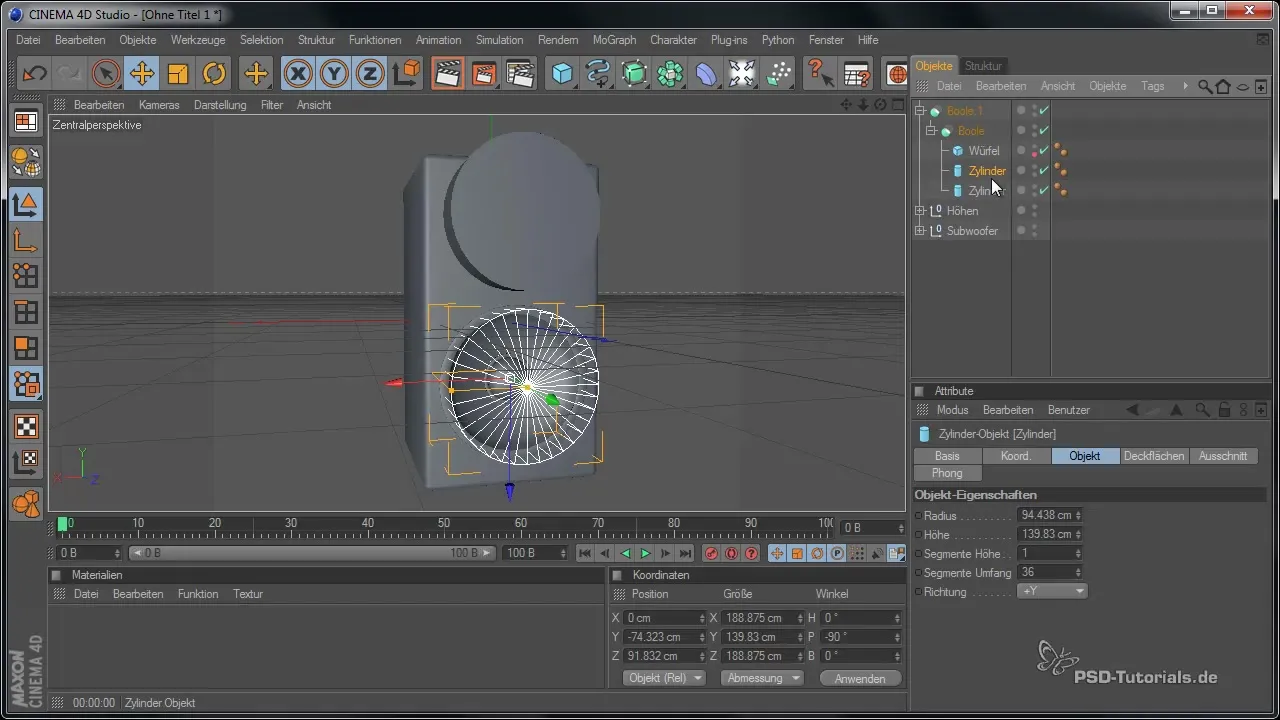Select the Make Editable icon in left palette

point(26,162)
